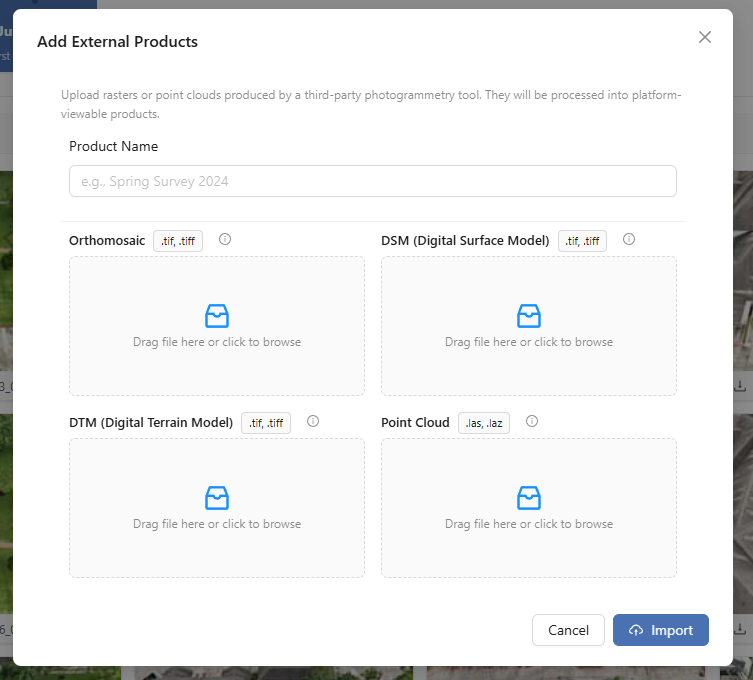The height and width of the screenshot is (680, 753).
Task: Click the inbox icon in Point Cloud dropzone
Action: click(x=529, y=498)
